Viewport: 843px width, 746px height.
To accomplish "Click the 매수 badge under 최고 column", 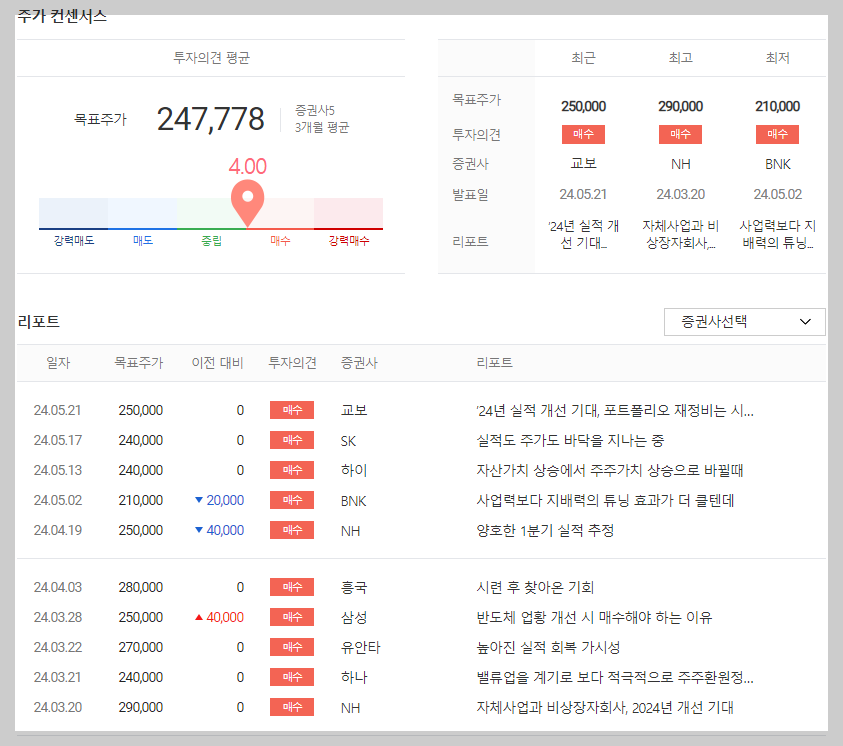I will (x=681, y=134).
